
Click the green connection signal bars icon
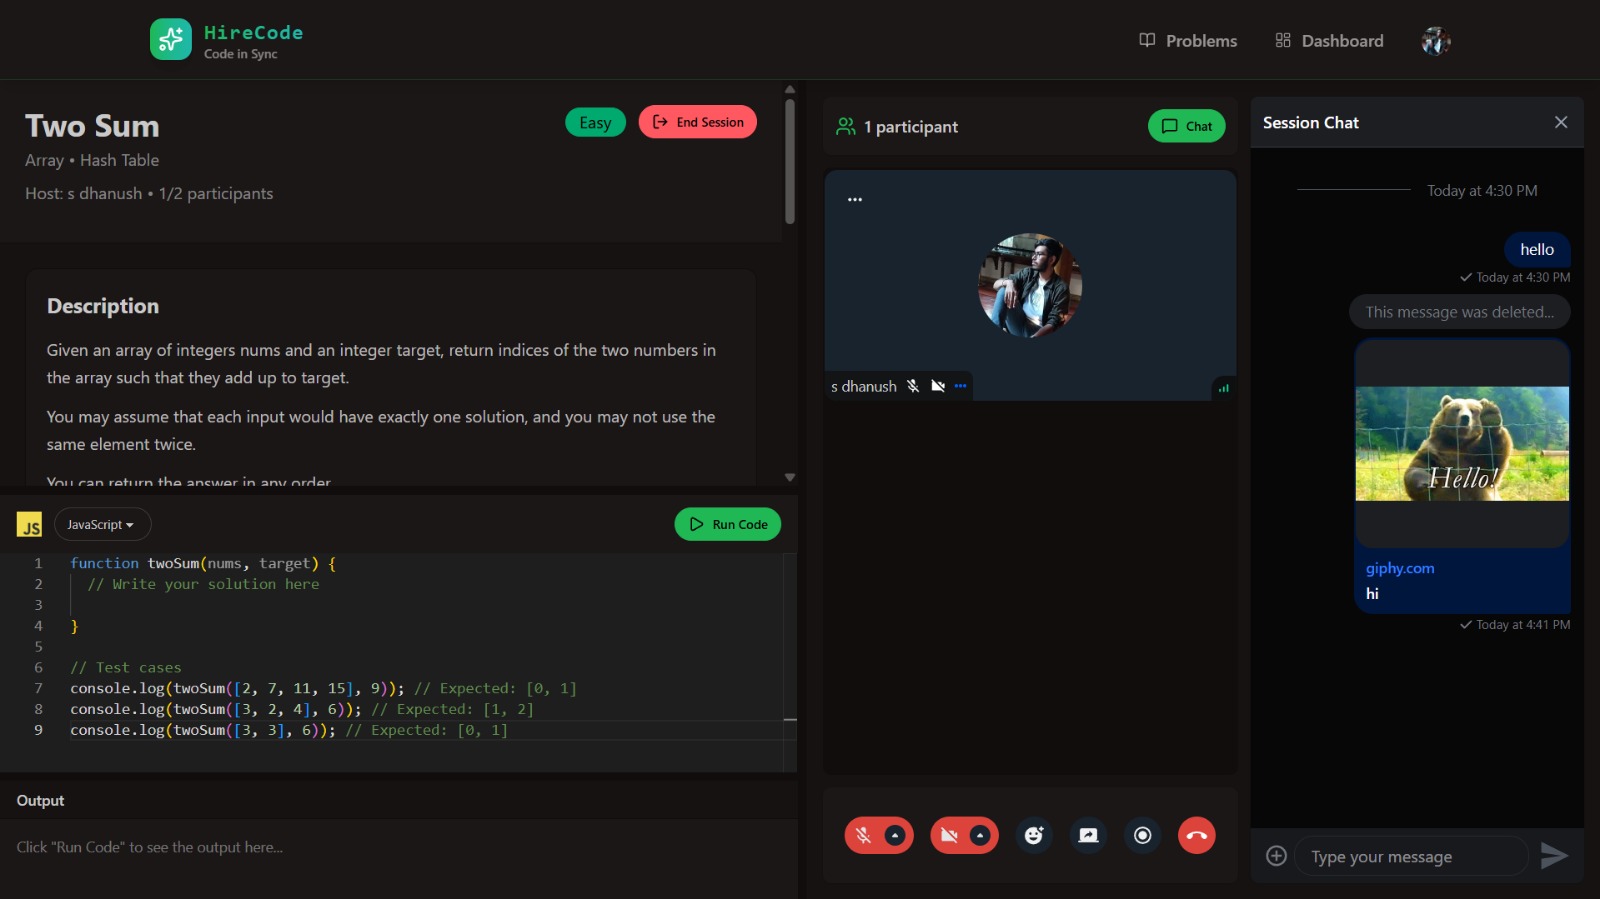(x=1224, y=388)
